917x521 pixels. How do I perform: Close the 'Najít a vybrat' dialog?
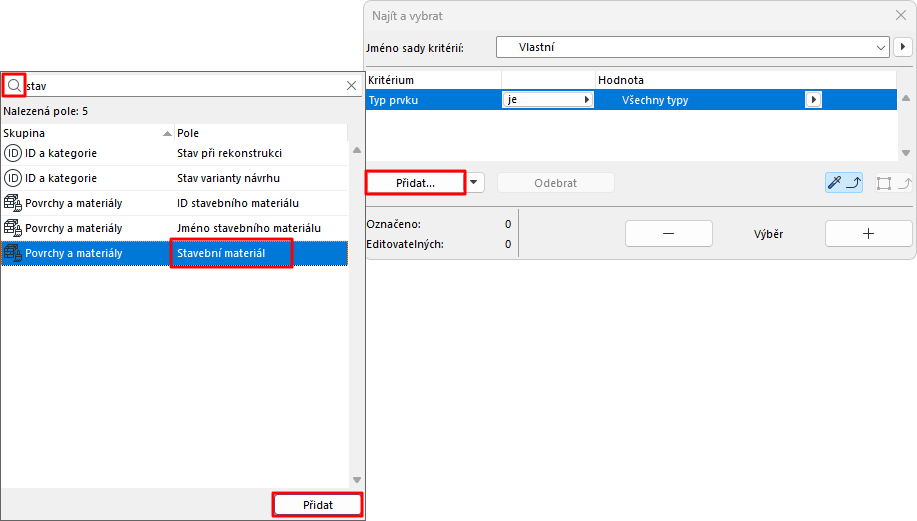point(901,15)
